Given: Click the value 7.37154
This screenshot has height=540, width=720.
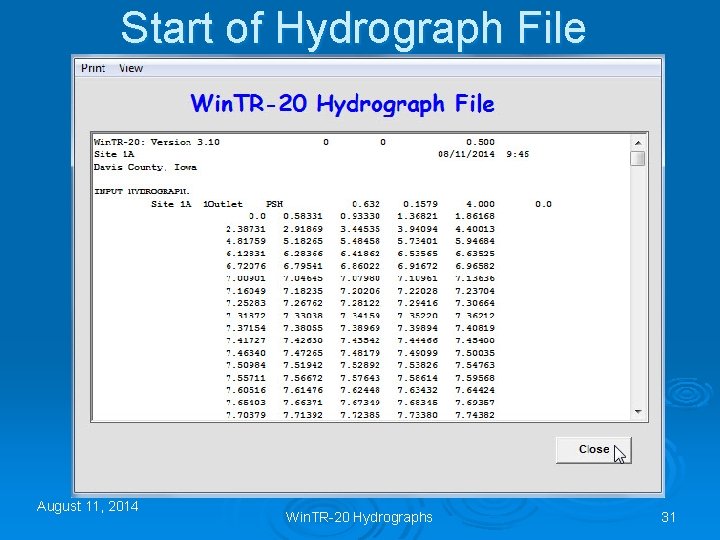Looking at the screenshot, I should pos(246,328).
